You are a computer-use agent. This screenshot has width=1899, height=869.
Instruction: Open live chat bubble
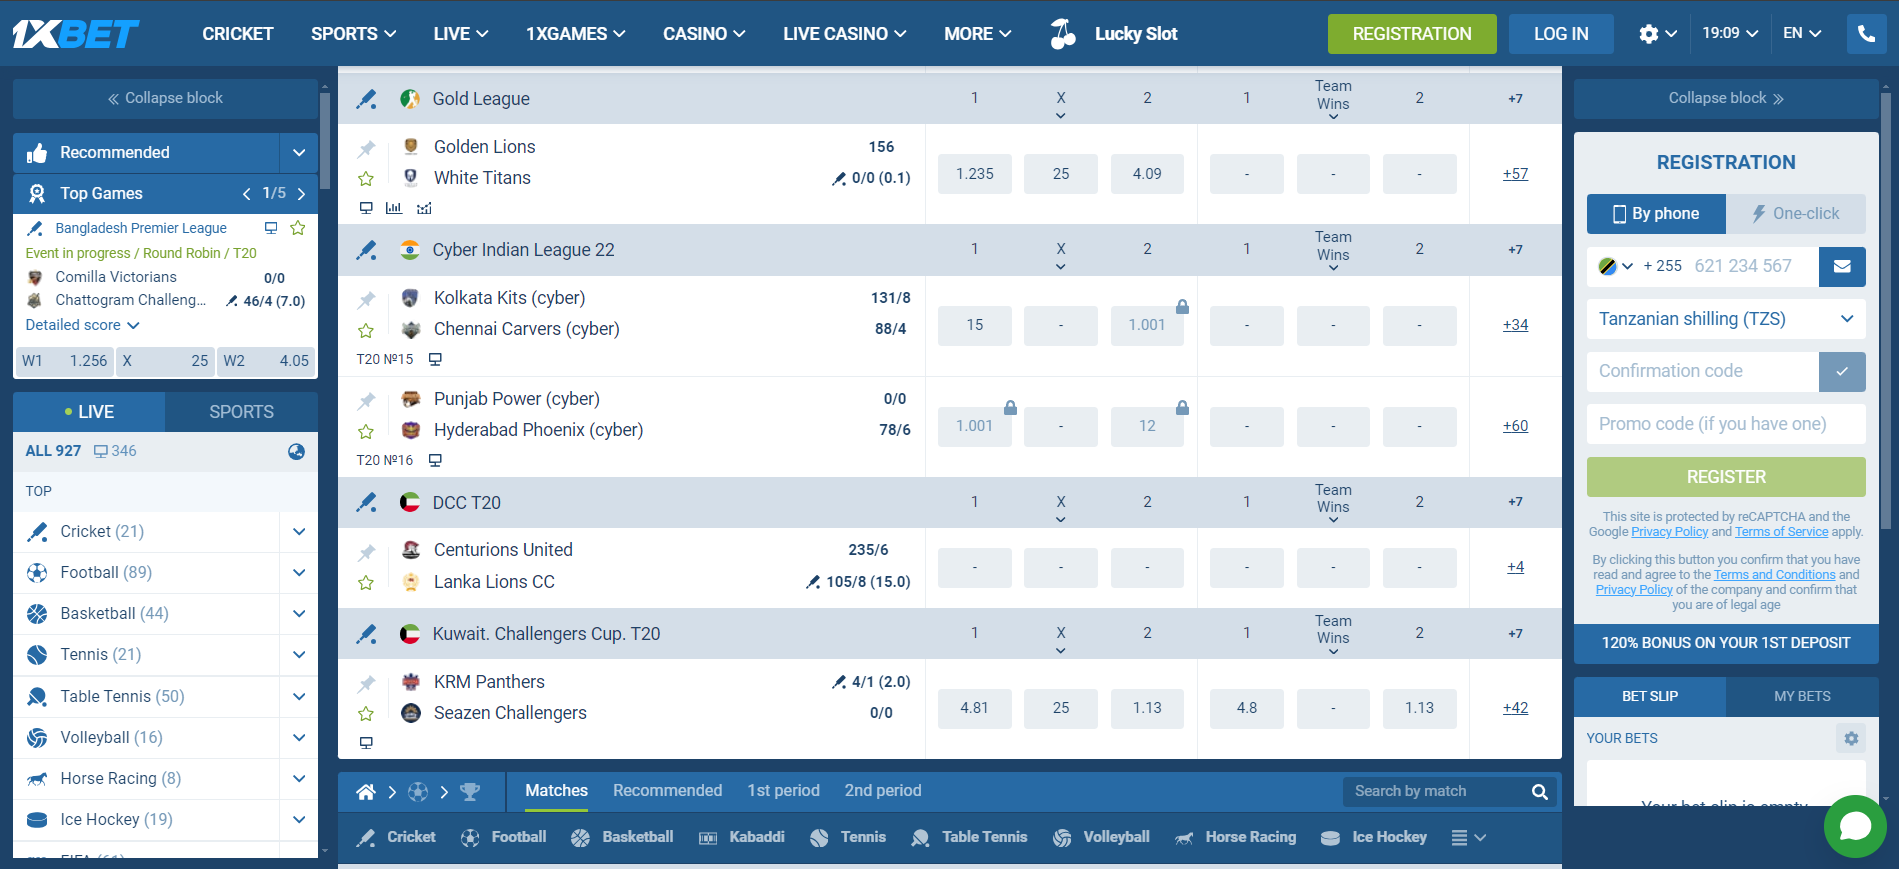coord(1855,826)
